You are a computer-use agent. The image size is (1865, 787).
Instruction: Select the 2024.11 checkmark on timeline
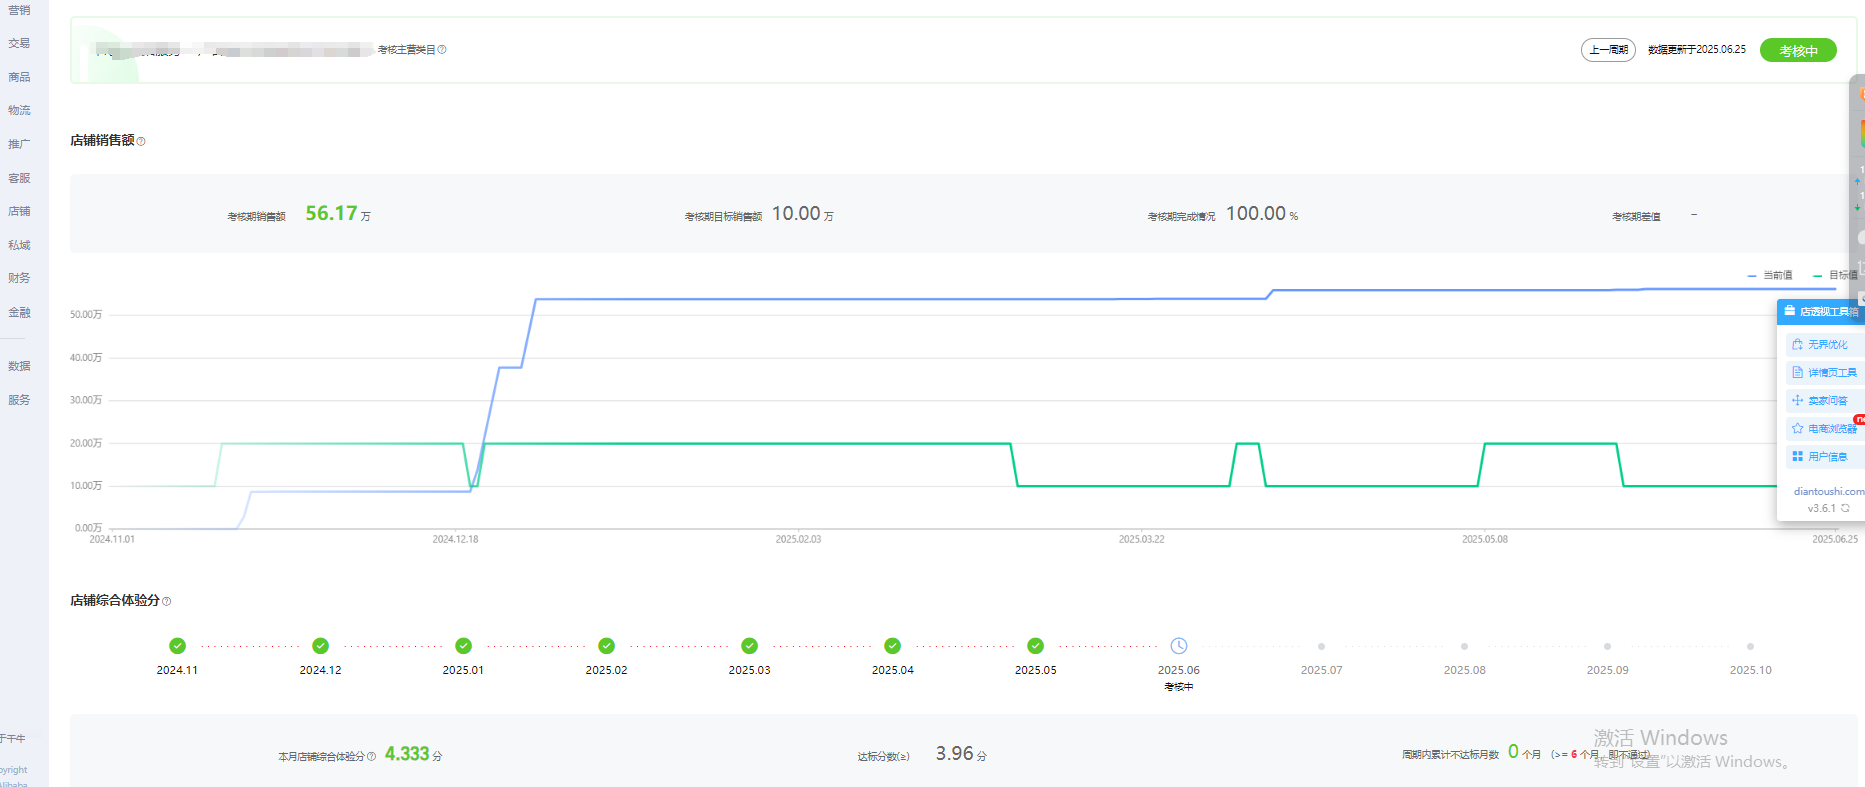tap(177, 646)
